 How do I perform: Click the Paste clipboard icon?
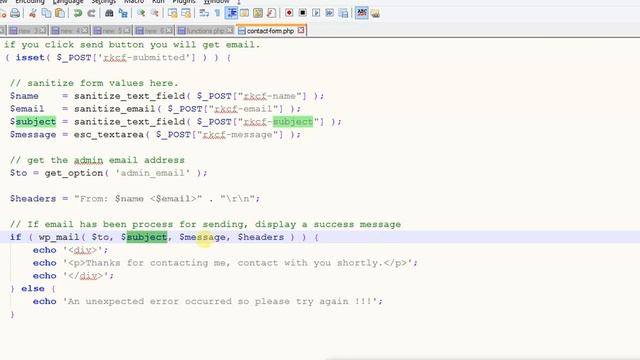(x=60, y=13)
